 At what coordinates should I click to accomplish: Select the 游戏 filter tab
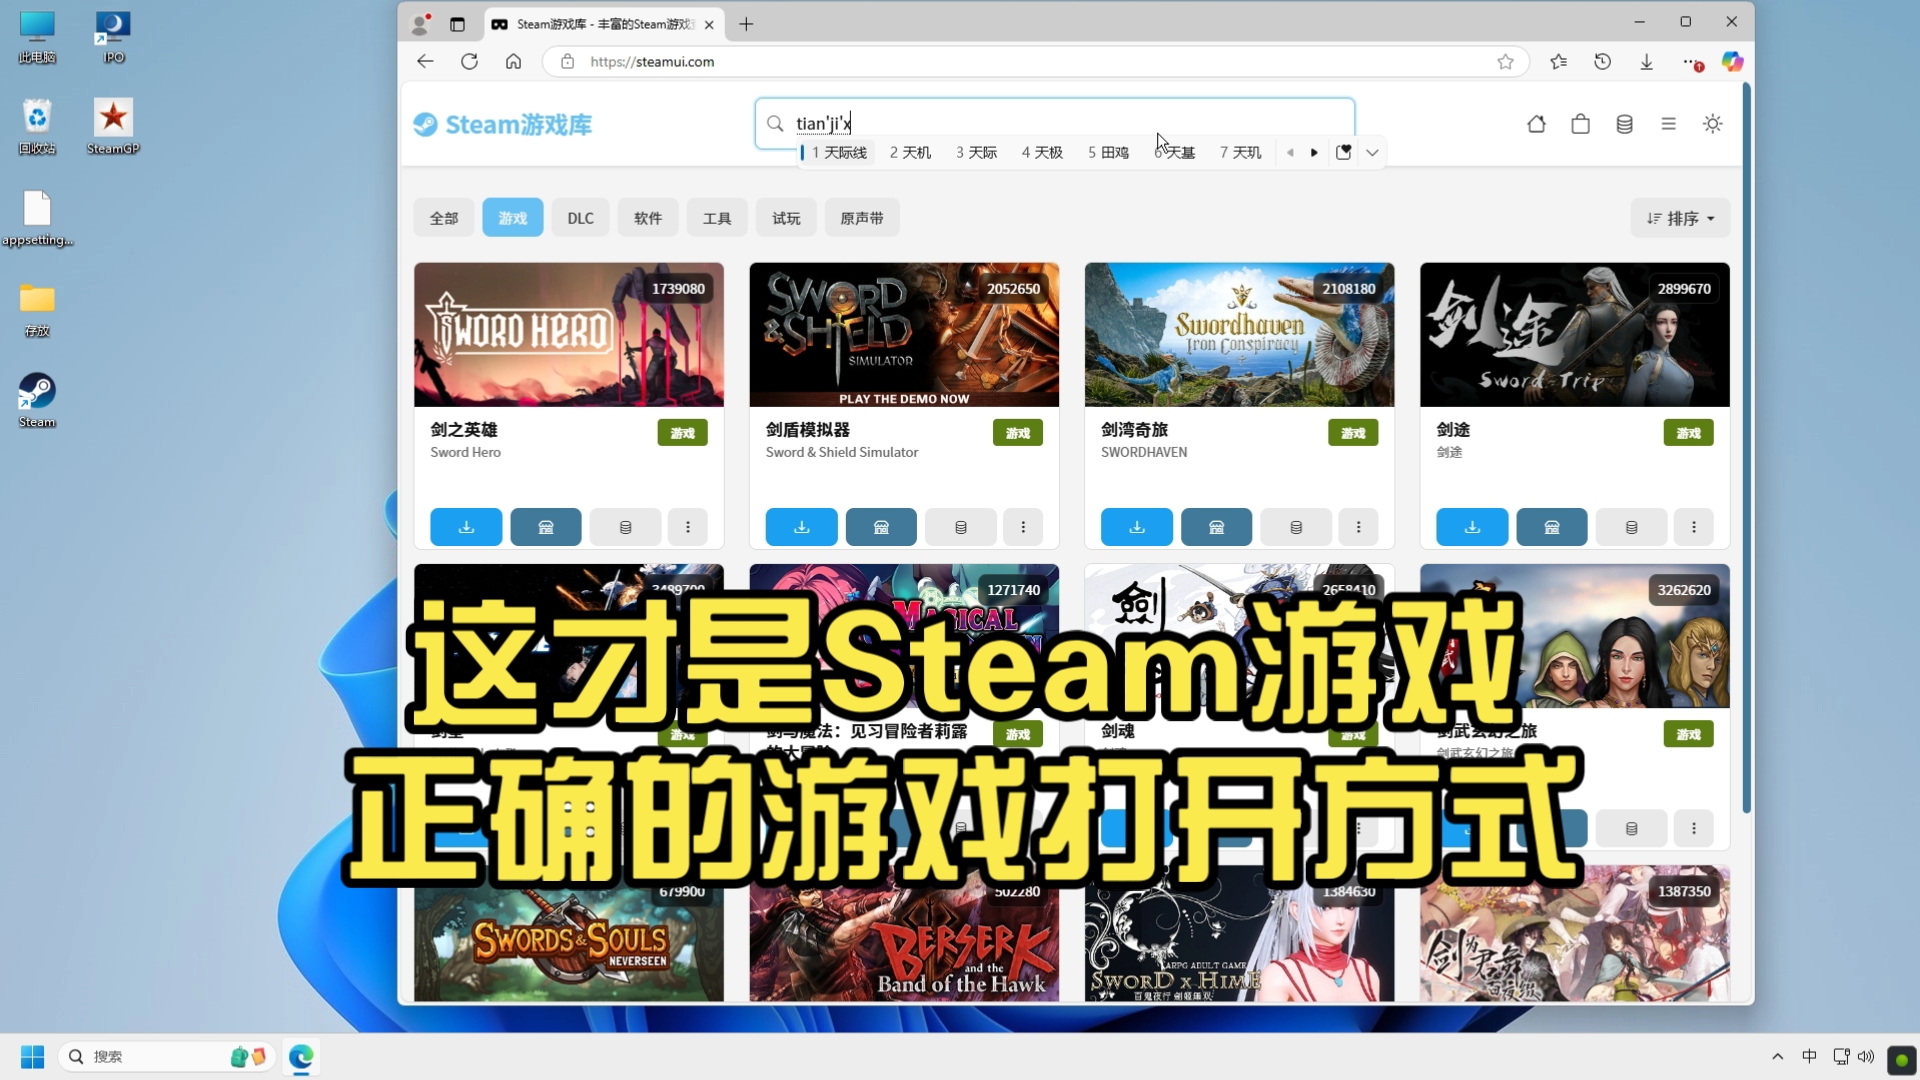(513, 218)
